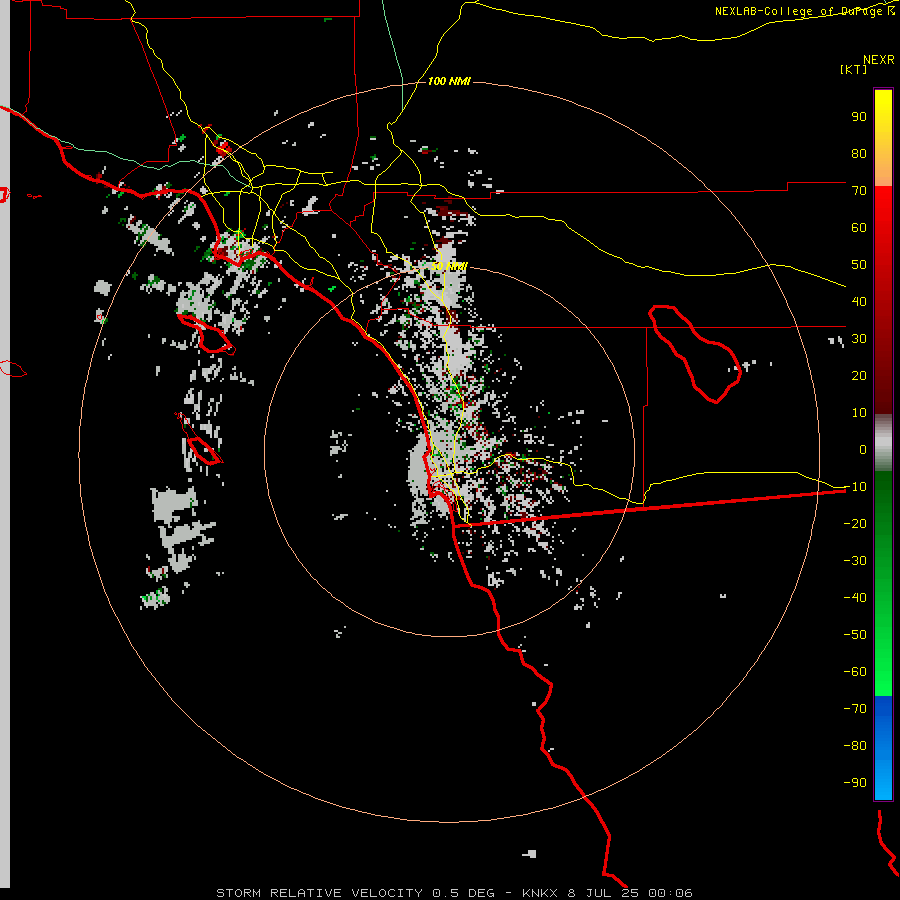Click the NEXR label above the scale
This screenshot has height=900, width=900.
tap(879, 60)
